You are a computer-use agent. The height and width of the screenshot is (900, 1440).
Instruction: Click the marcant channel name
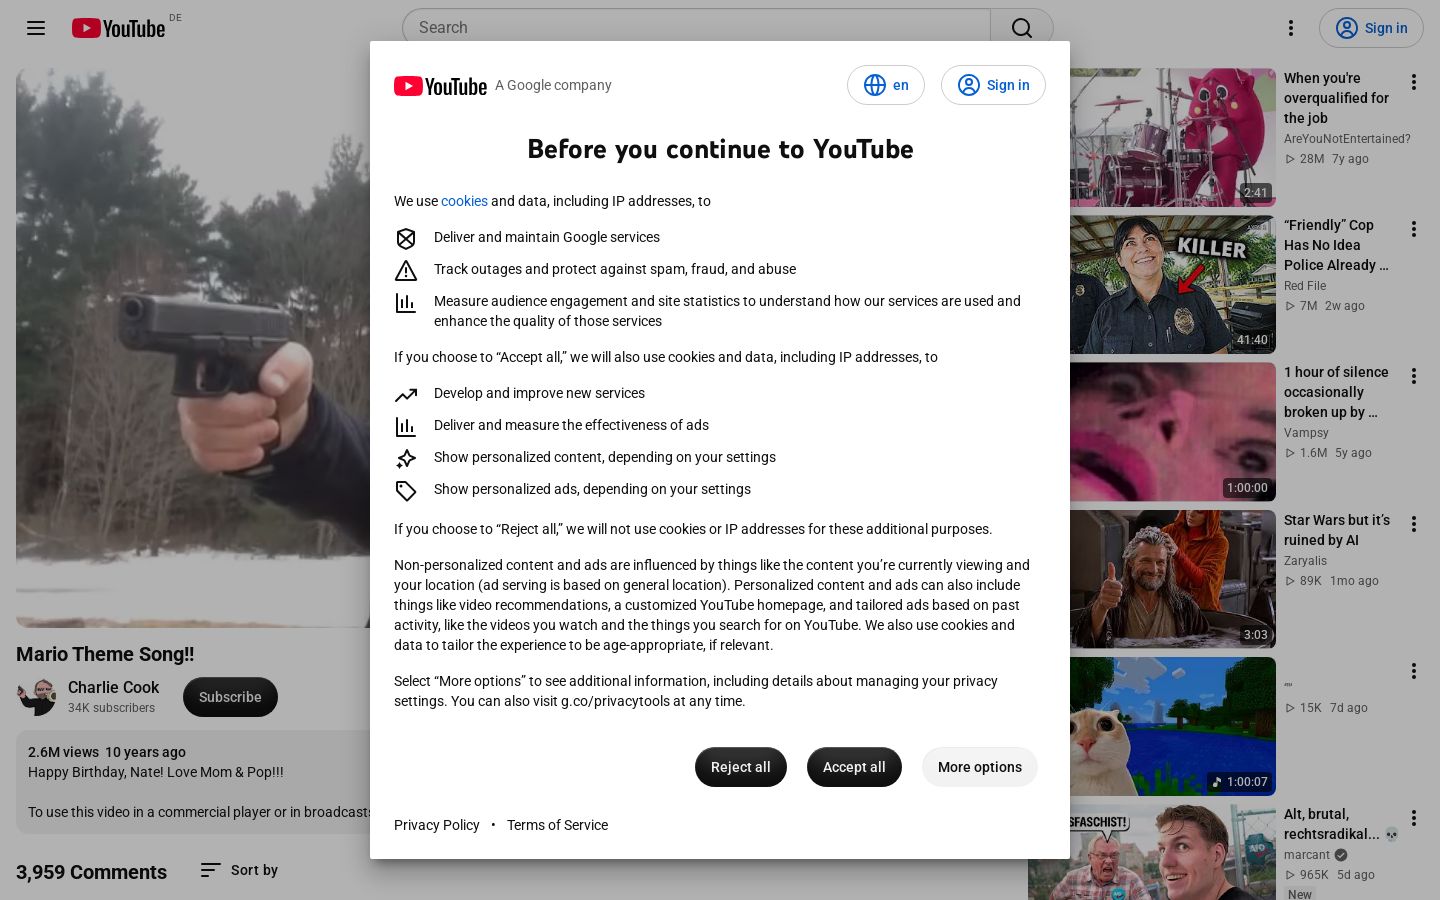click(1307, 855)
